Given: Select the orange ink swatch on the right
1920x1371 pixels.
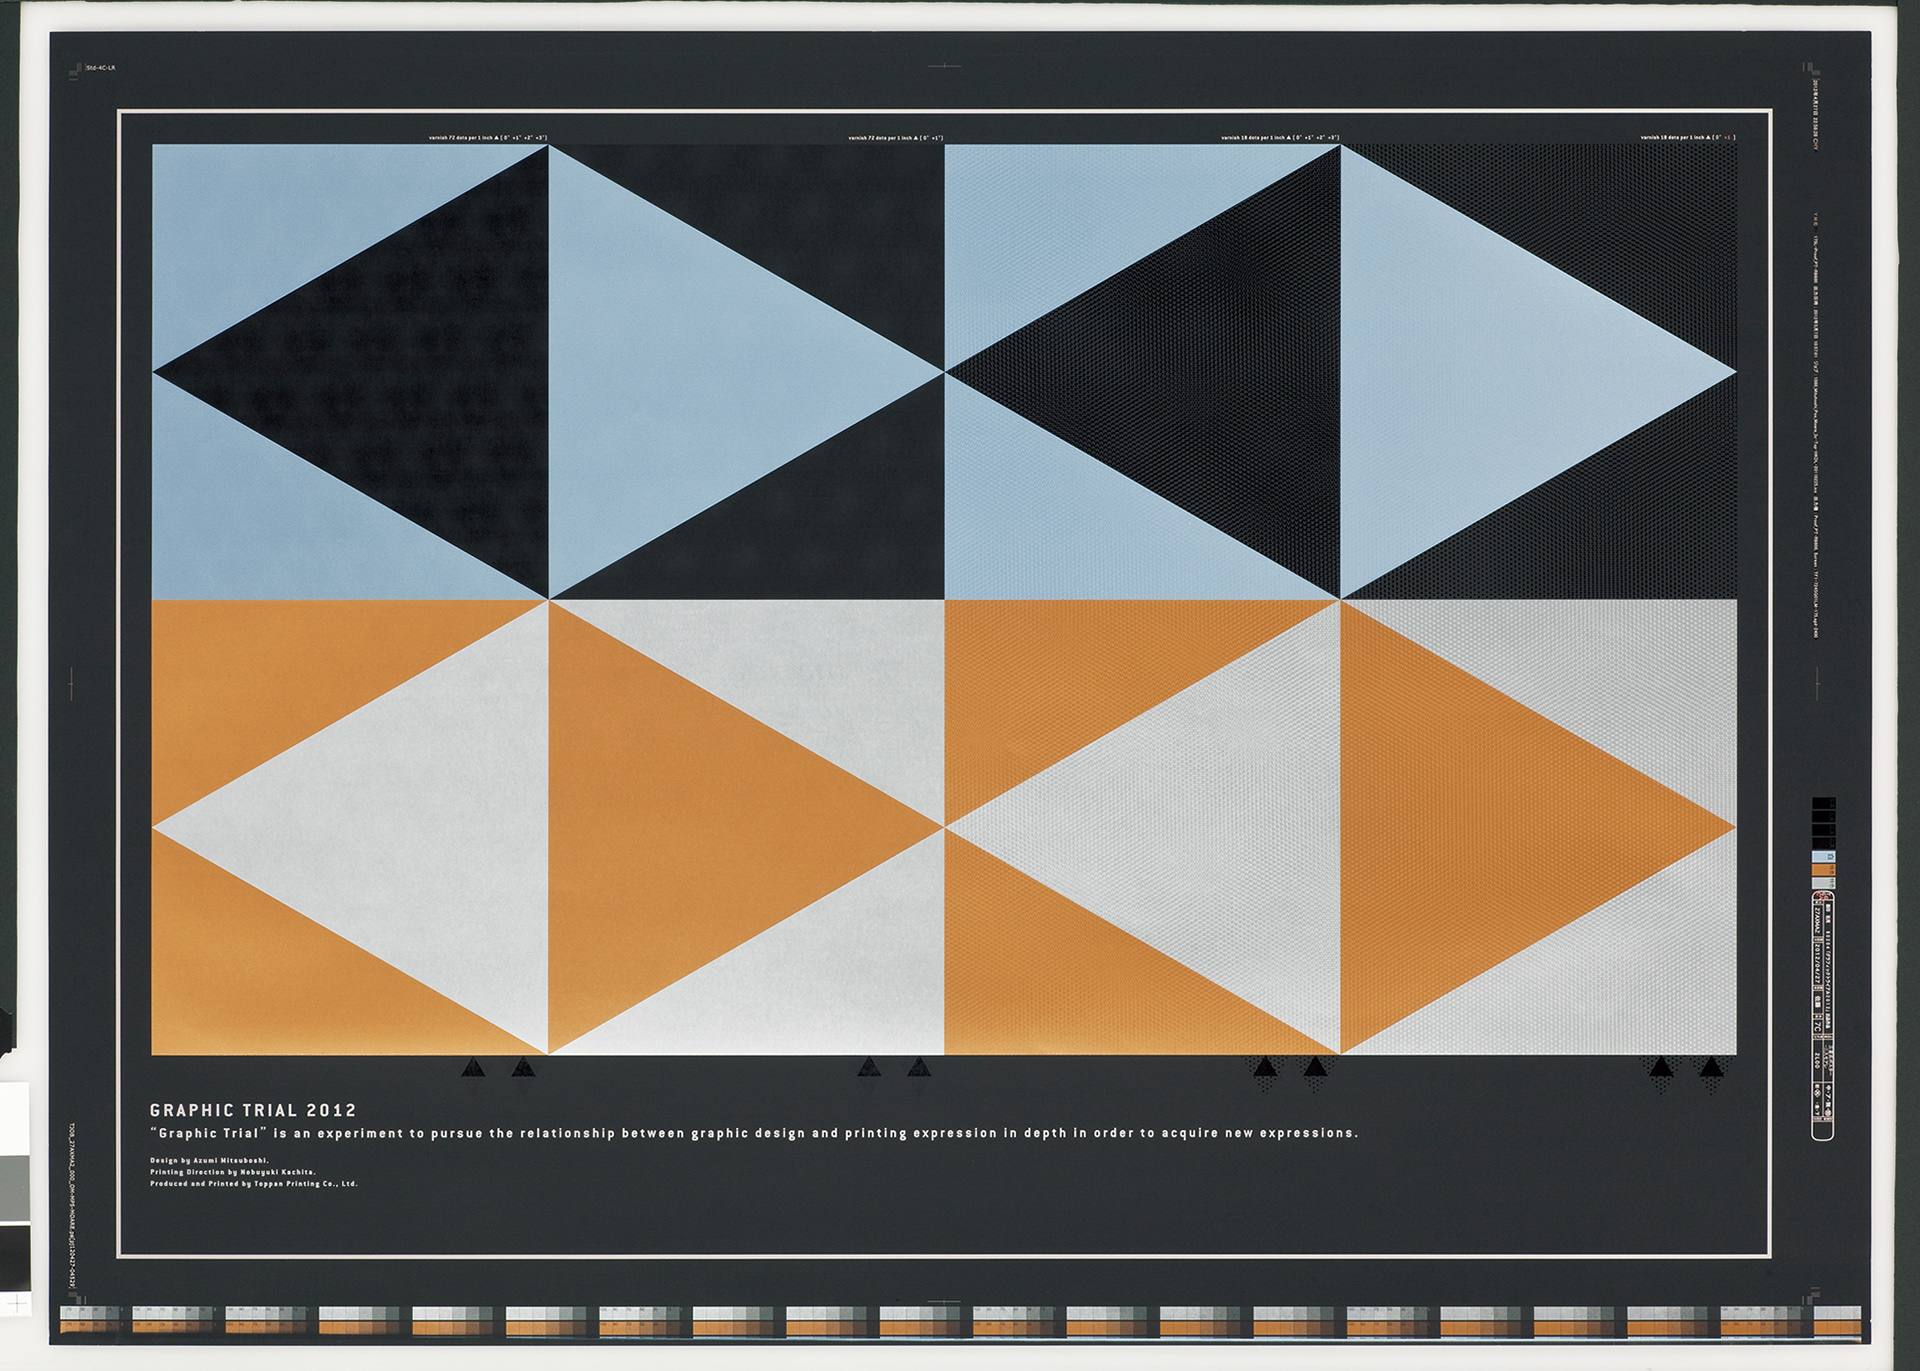Looking at the screenshot, I should coord(1823,870).
